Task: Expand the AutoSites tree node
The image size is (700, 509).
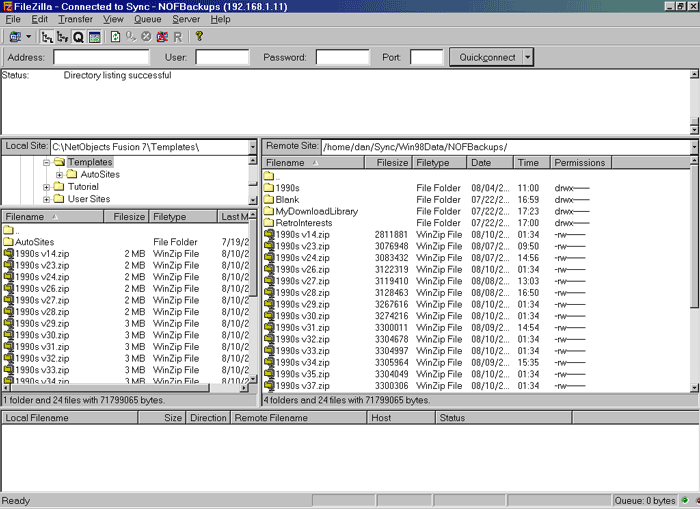Action: [59, 175]
